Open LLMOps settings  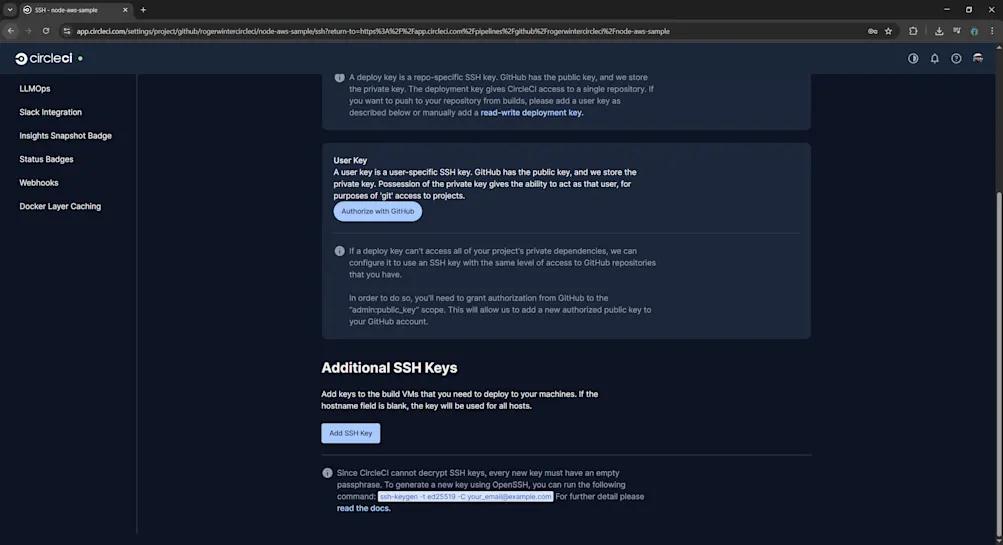35,89
